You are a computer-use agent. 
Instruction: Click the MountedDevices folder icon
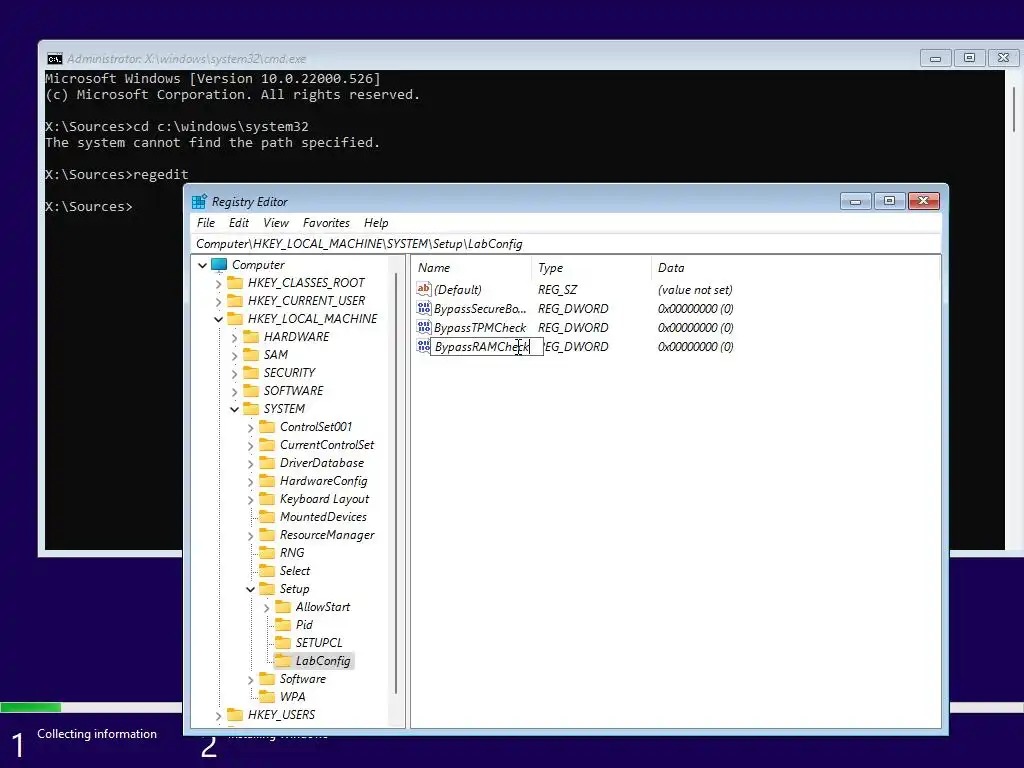coord(267,517)
